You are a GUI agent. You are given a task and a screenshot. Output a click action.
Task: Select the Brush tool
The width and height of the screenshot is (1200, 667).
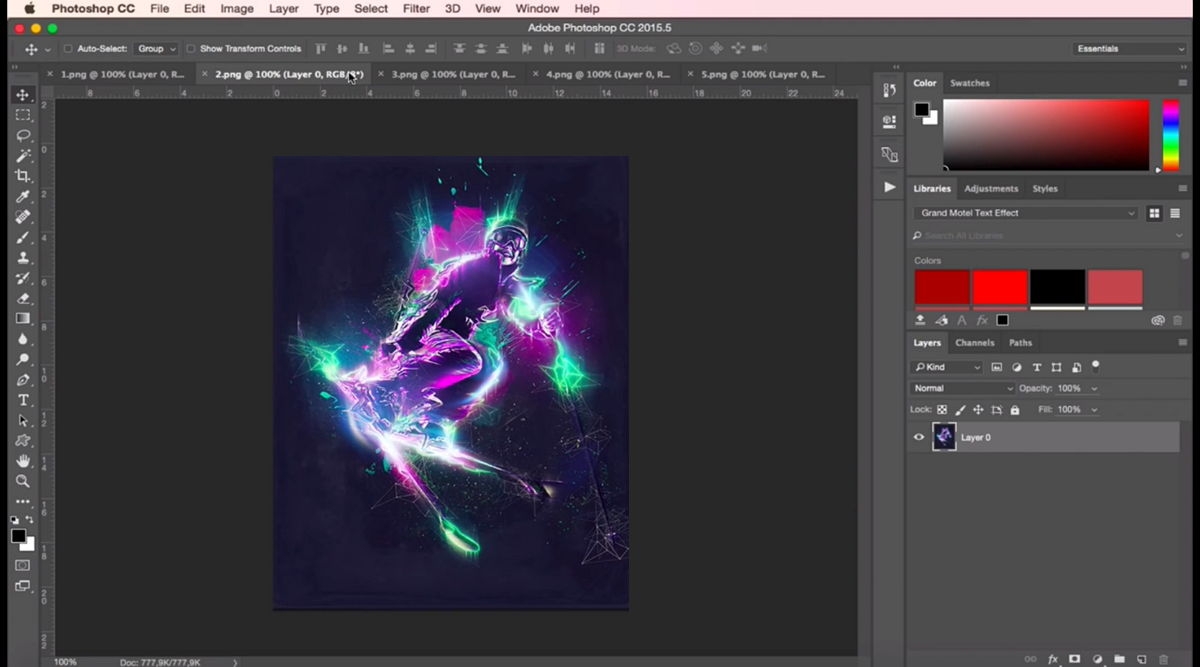pos(23,237)
